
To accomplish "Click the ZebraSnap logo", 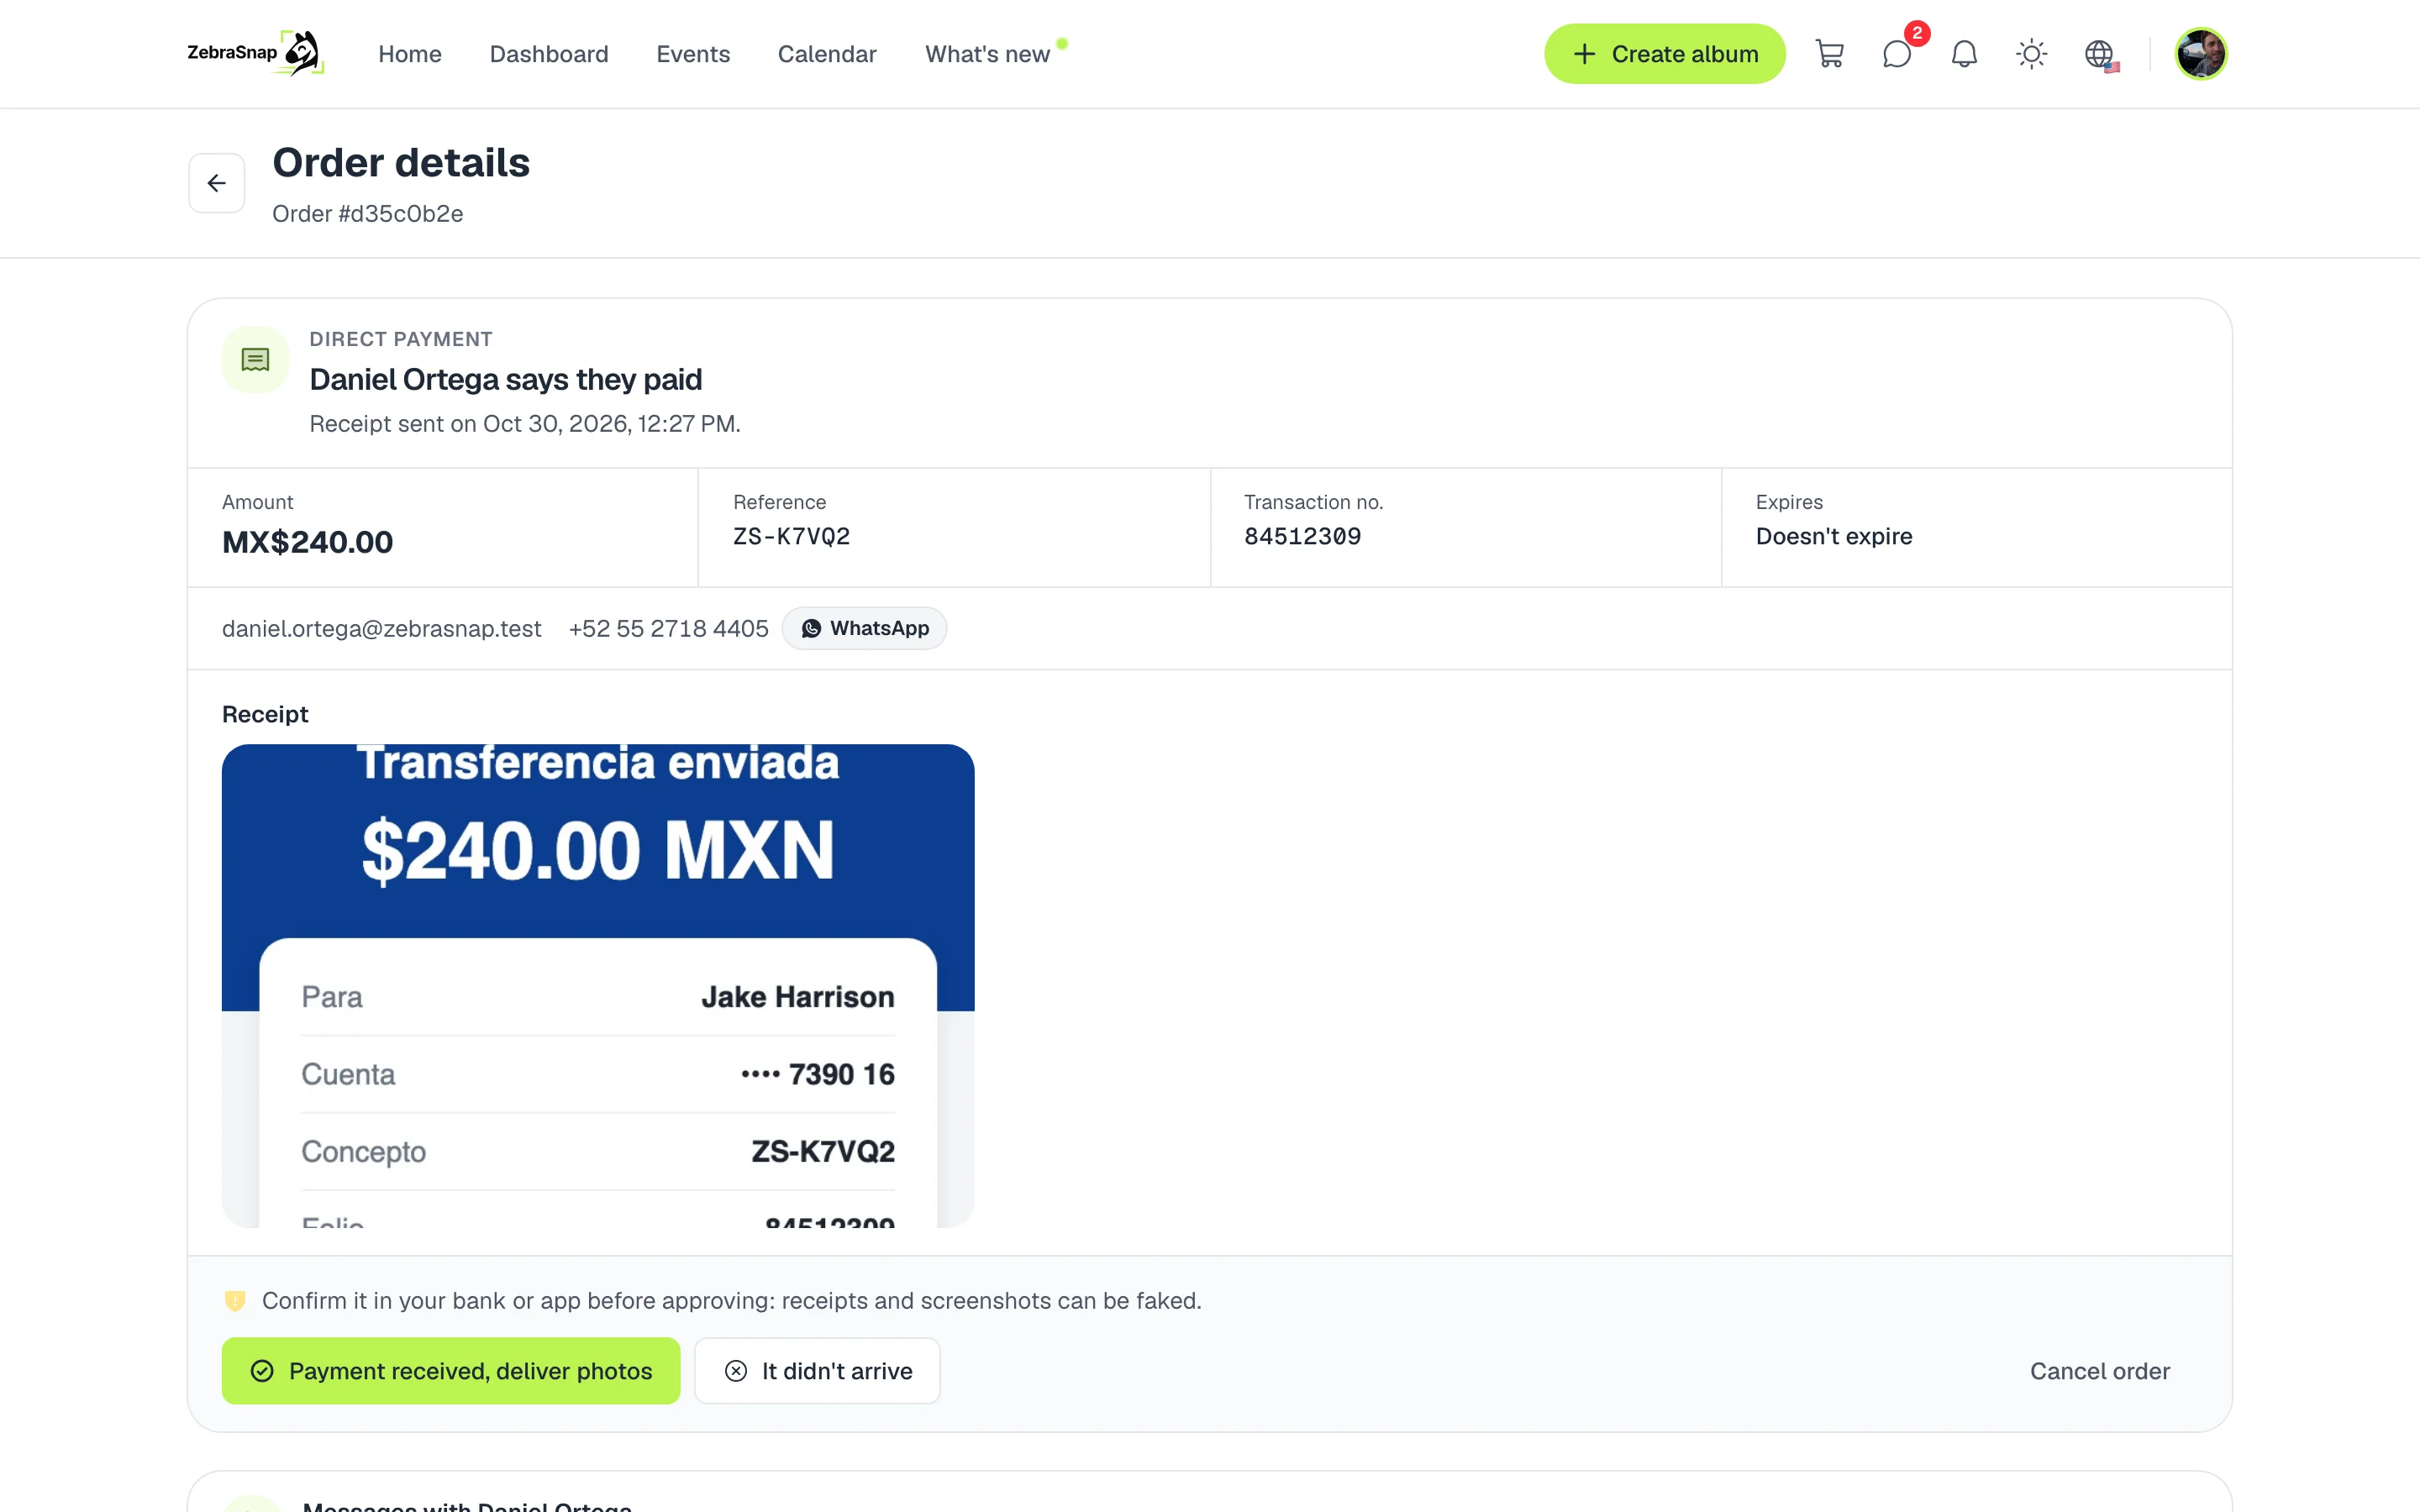I will 255,53.
